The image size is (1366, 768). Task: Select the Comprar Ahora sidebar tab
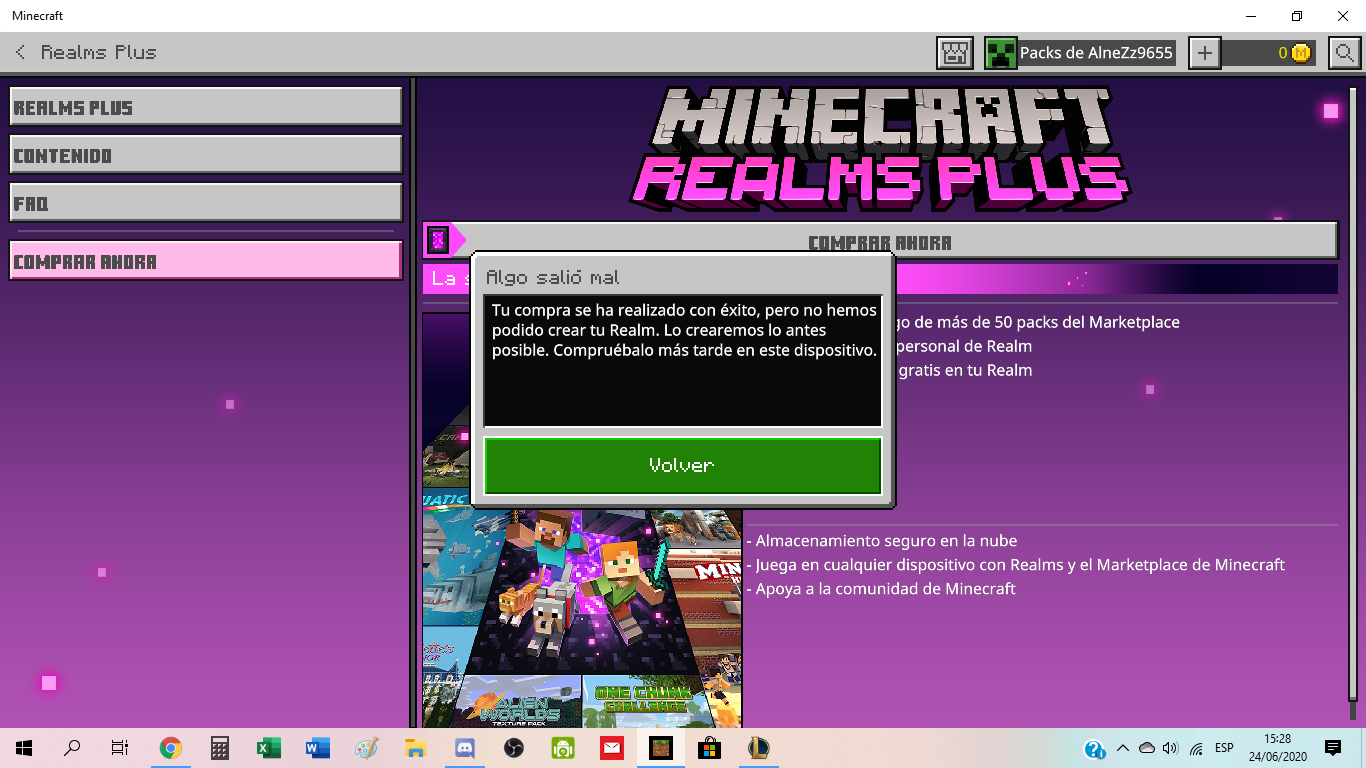pos(206,261)
